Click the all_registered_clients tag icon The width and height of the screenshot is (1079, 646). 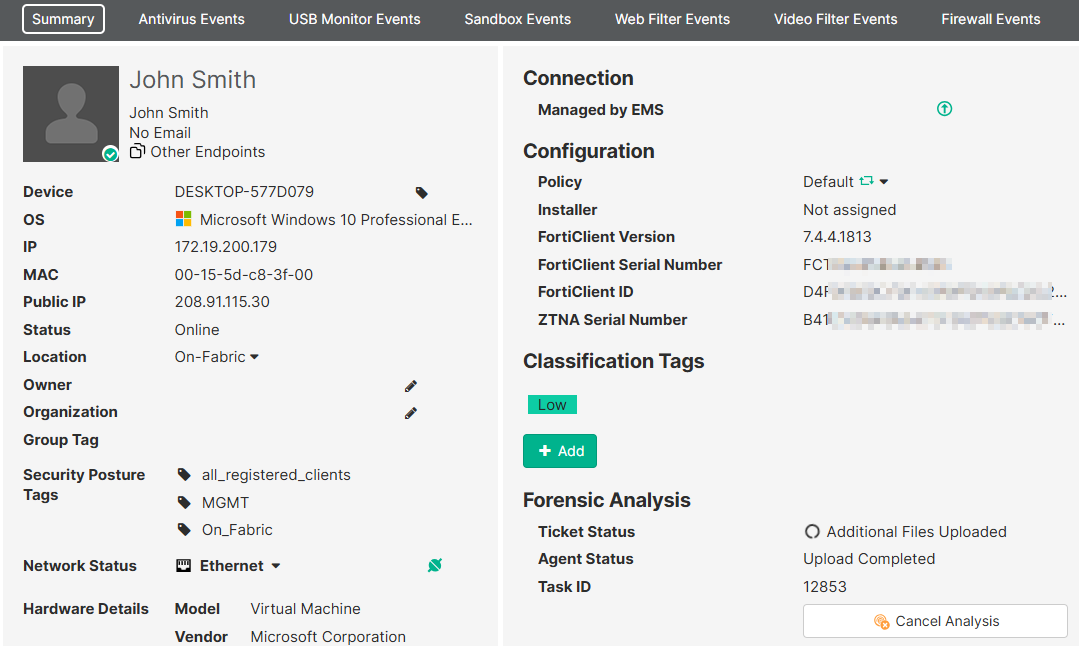184,475
